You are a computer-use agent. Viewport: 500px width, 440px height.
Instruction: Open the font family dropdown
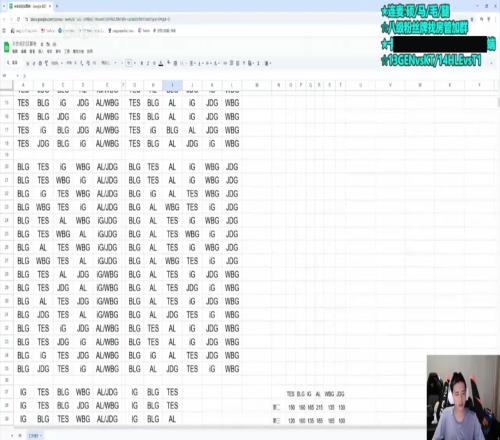click(108, 63)
